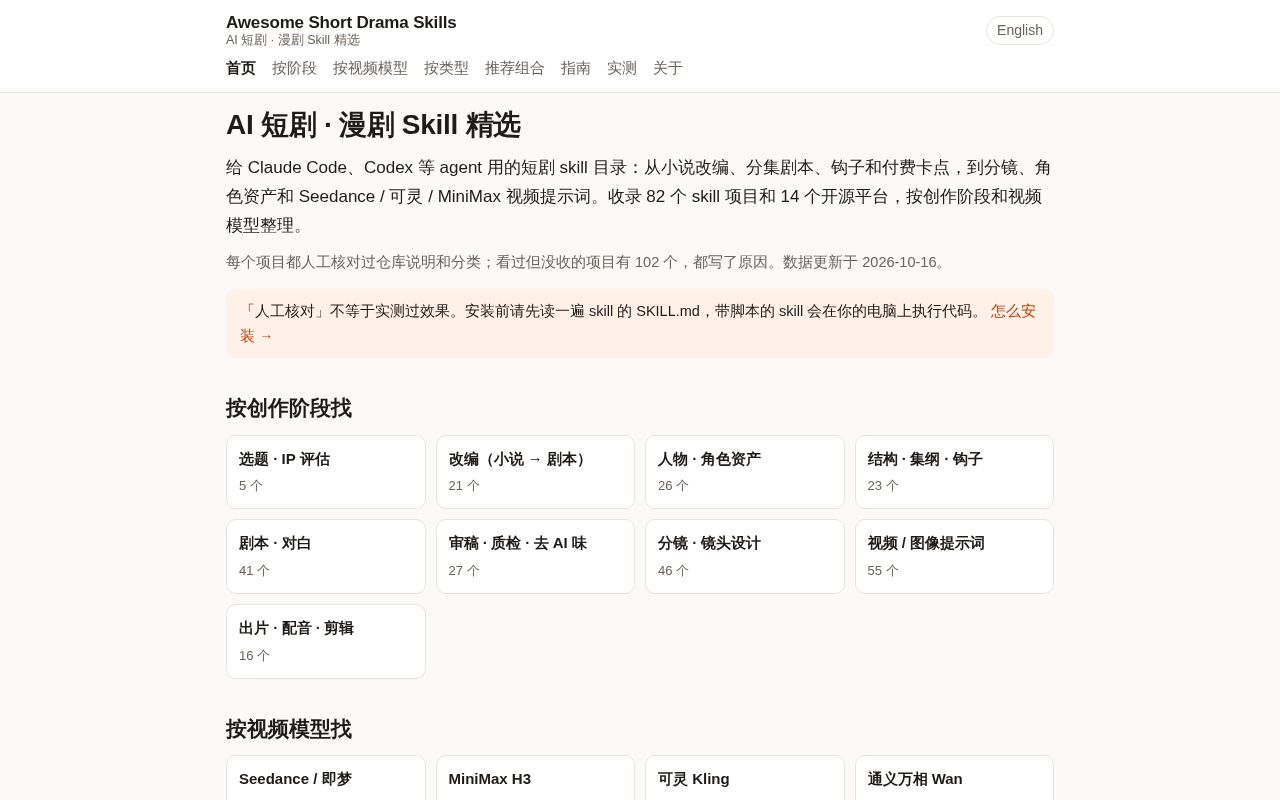Click the AI 短剧 · 漫剧 Skill 精选 subtitle under the site title
The image size is (1280, 800).
click(293, 40)
